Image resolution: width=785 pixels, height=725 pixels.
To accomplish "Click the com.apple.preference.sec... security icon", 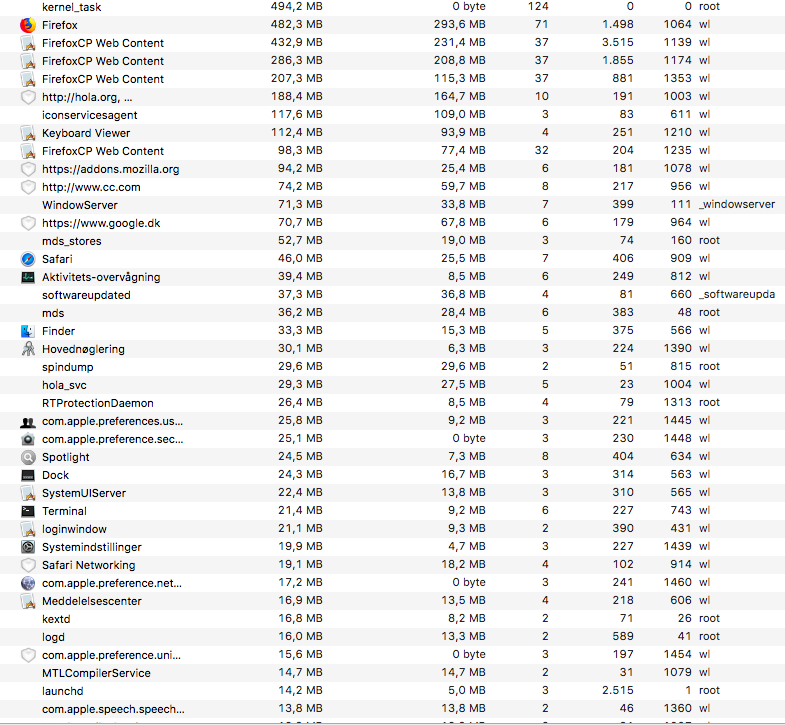I will (28, 440).
